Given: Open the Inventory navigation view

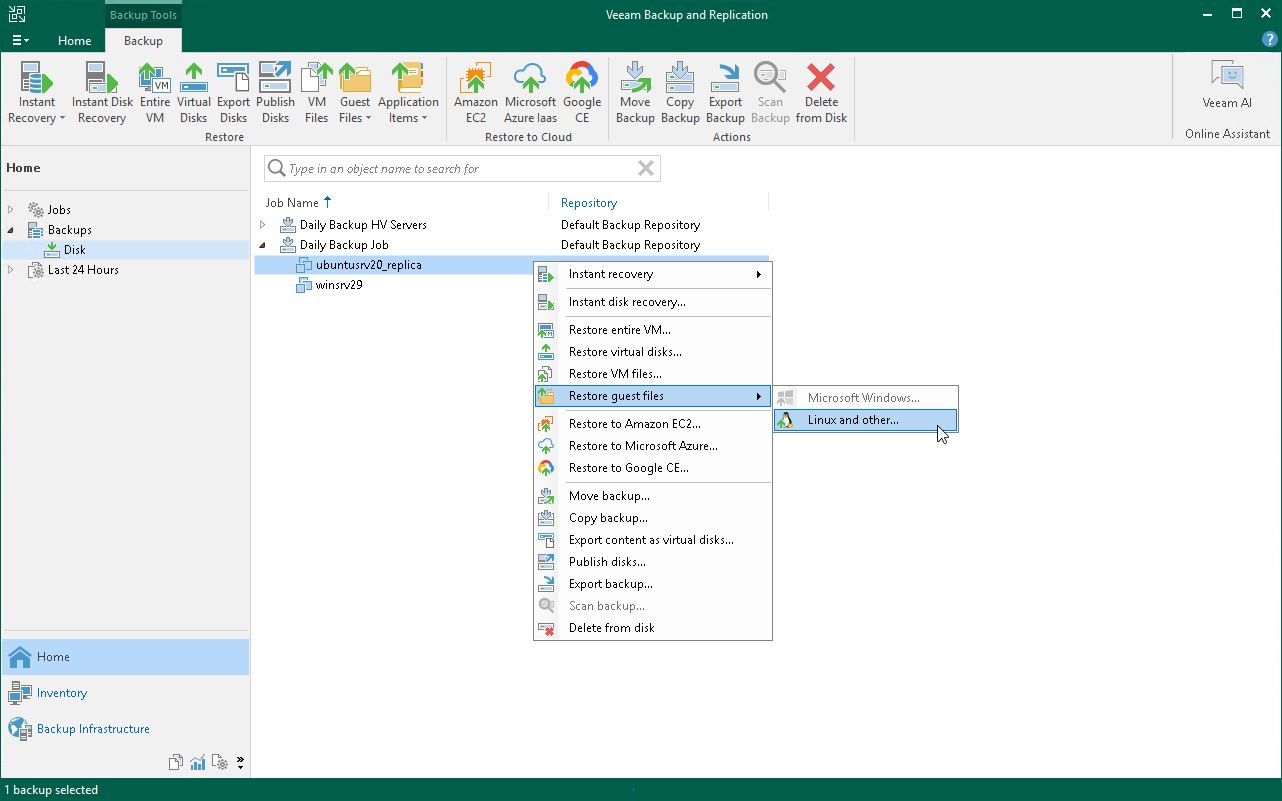Looking at the screenshot, I should (x=125, y=693).
